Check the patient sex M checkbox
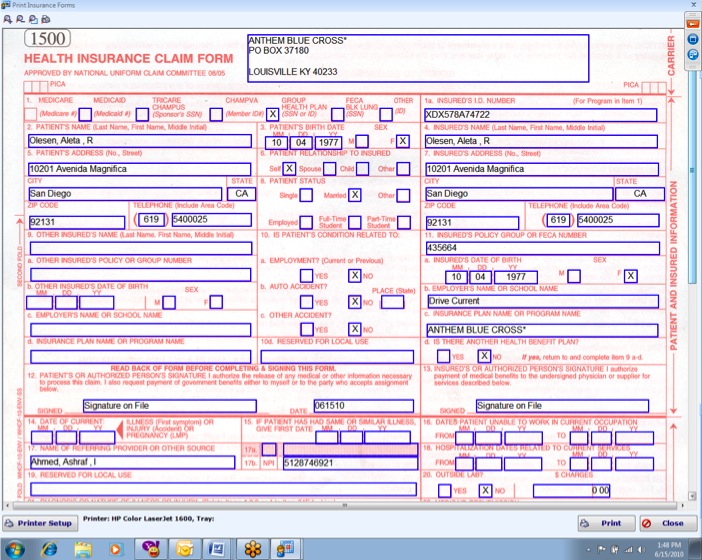The height and width of the screenshot is (560, 702). (362, 141)
